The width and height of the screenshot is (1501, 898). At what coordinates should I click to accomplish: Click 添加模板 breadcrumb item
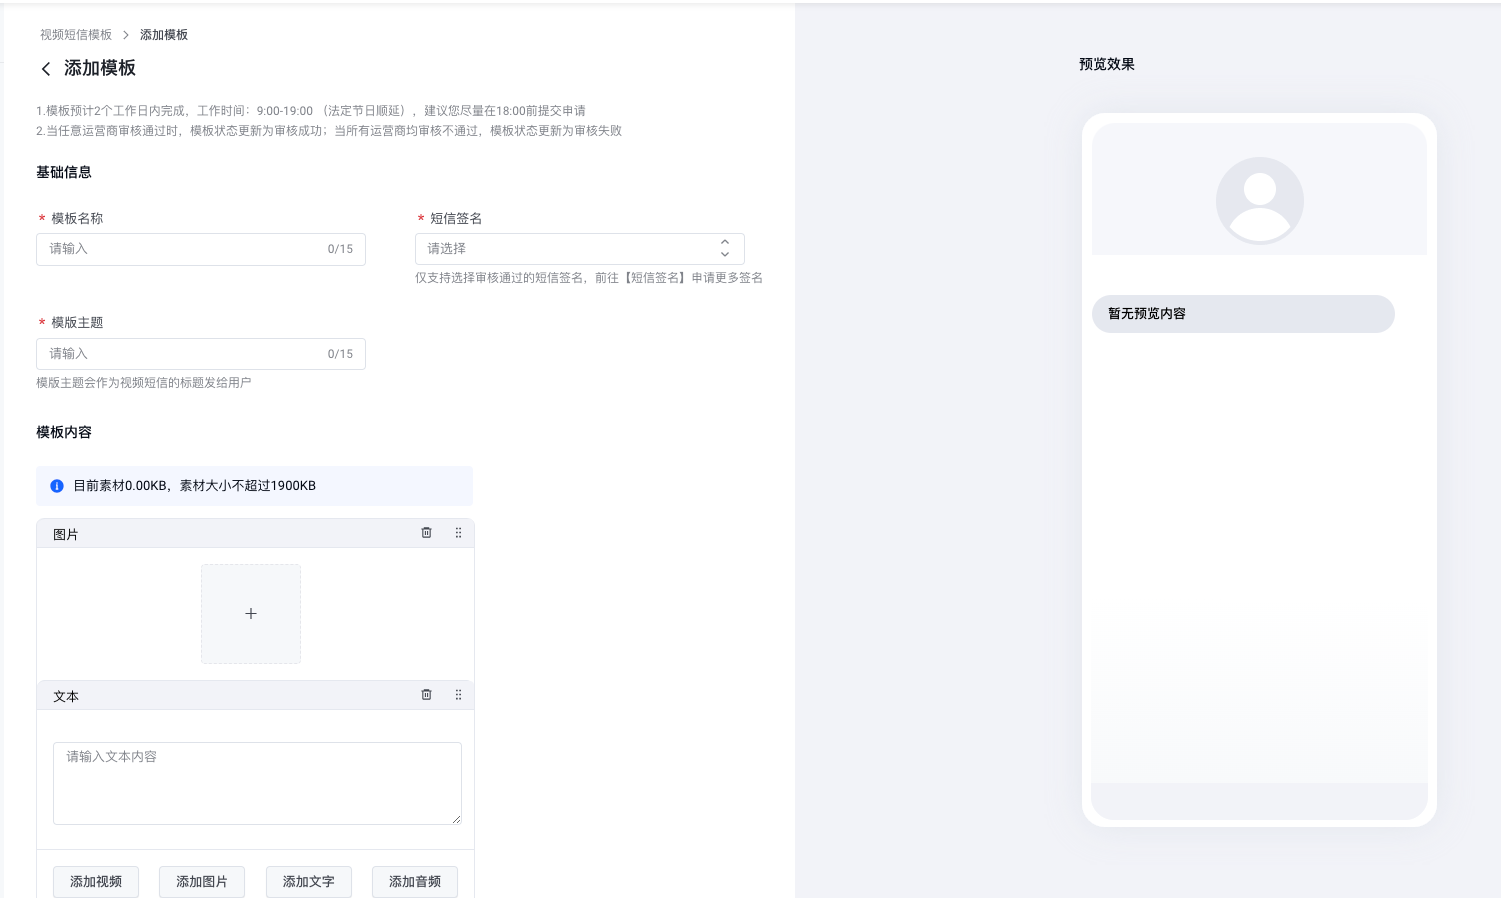(x=164, y=35)
